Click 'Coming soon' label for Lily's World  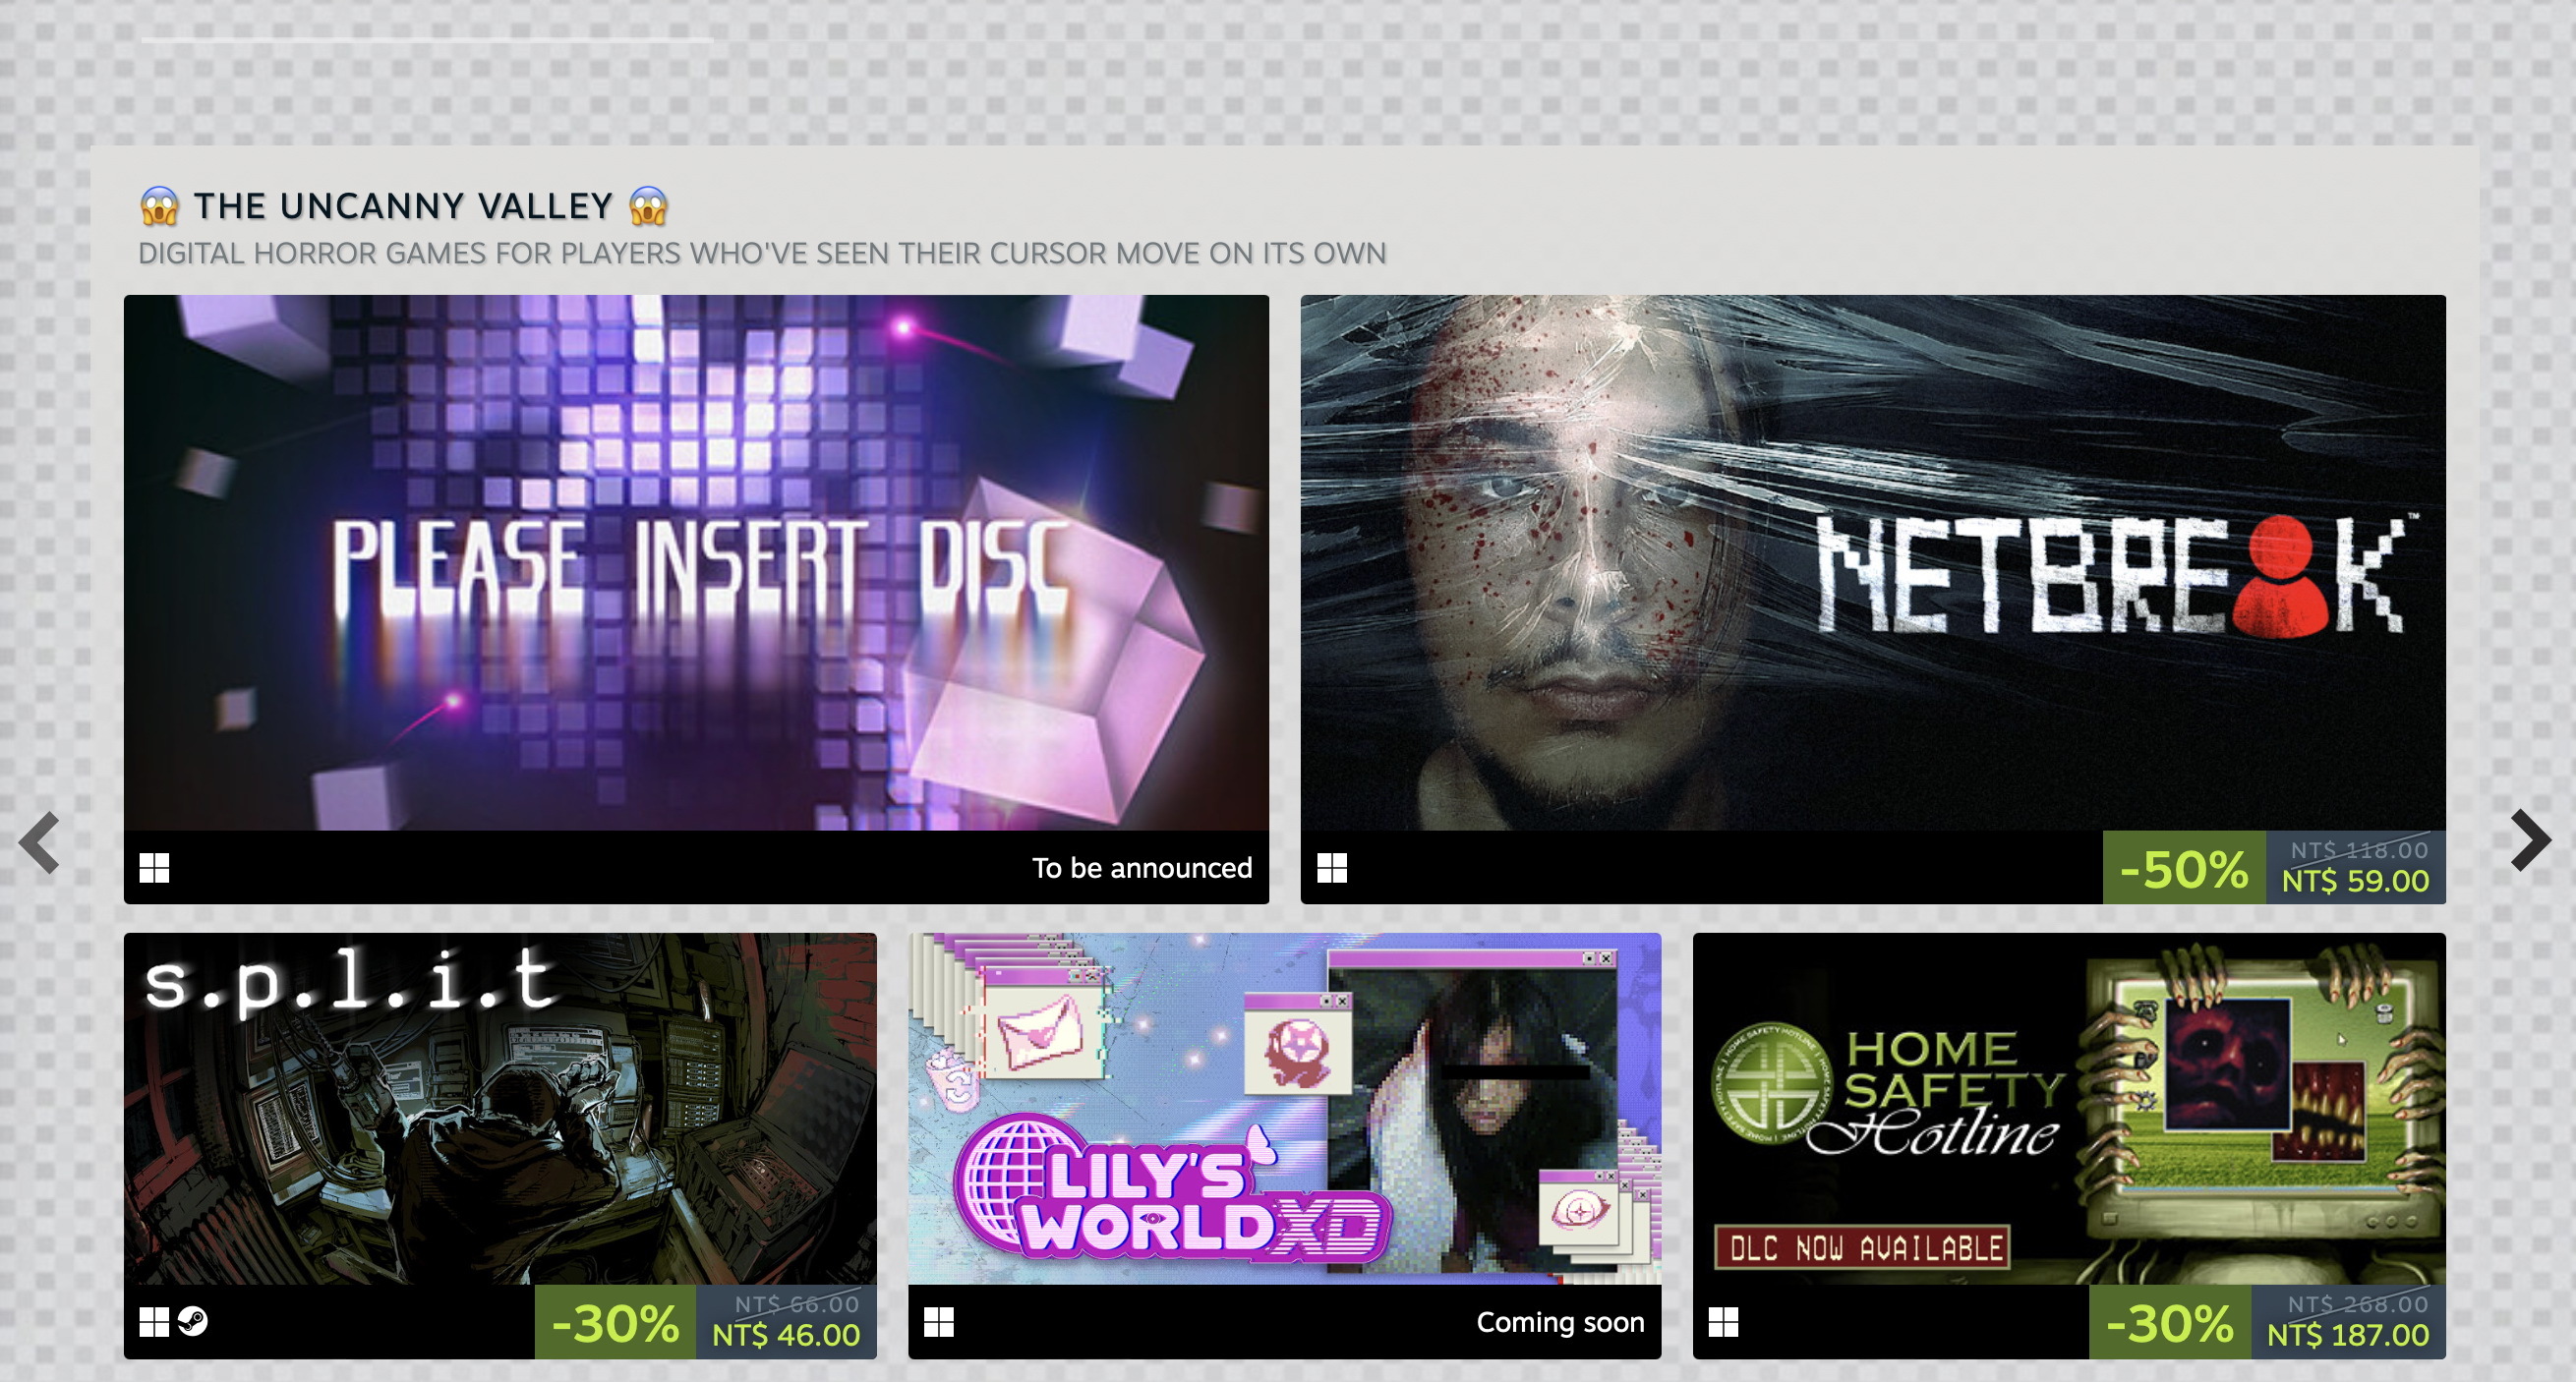coord(1560,1322)
